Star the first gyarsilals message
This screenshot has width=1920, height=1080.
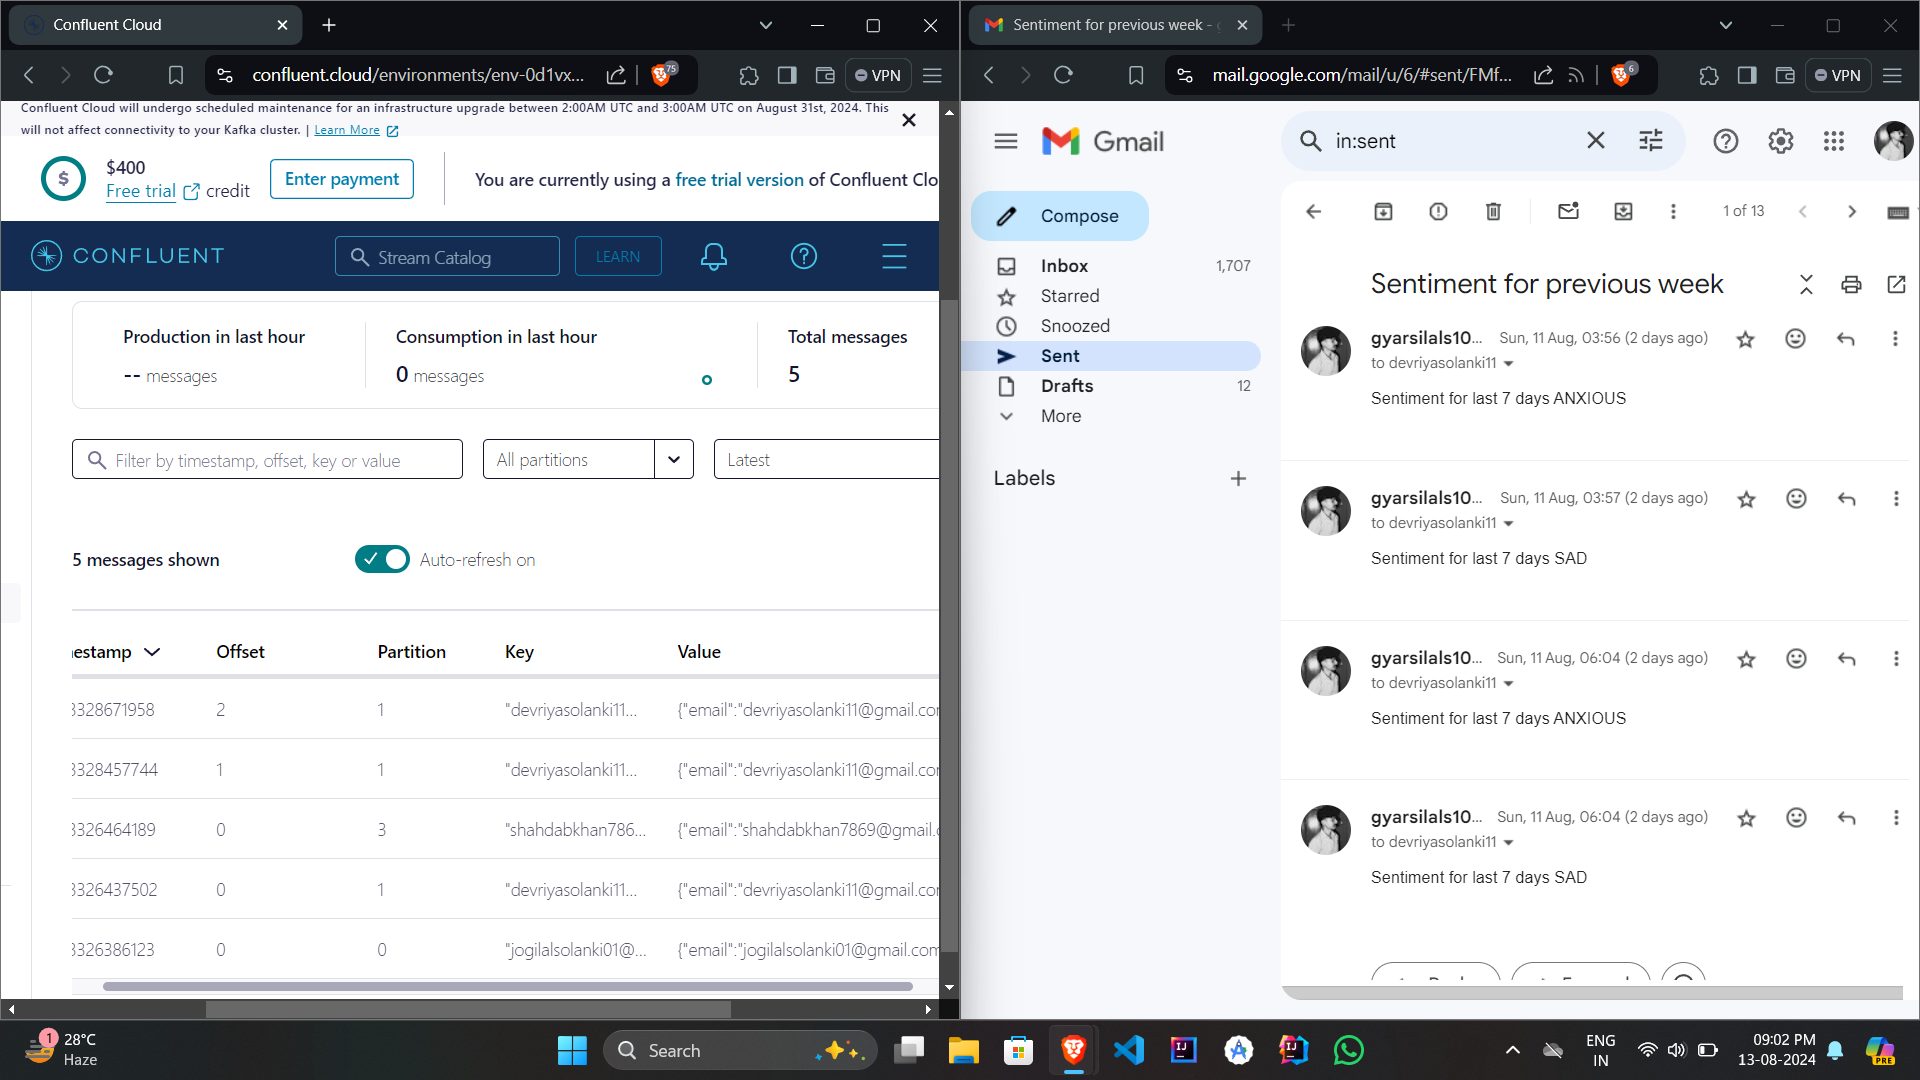tap(1746, 339)
